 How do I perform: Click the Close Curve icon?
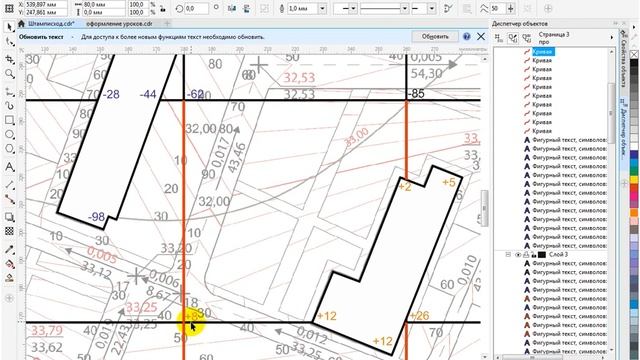tap(448, 8)
